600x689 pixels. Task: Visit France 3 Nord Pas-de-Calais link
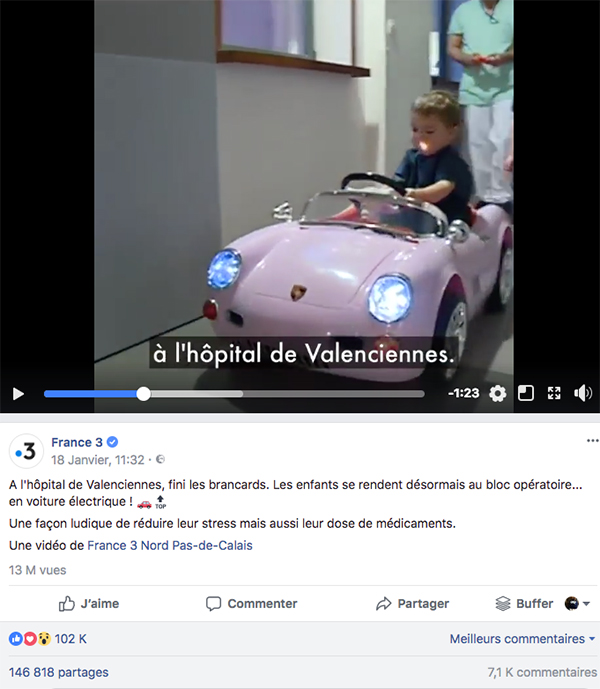pyautogui.click(x=170, y=545)
